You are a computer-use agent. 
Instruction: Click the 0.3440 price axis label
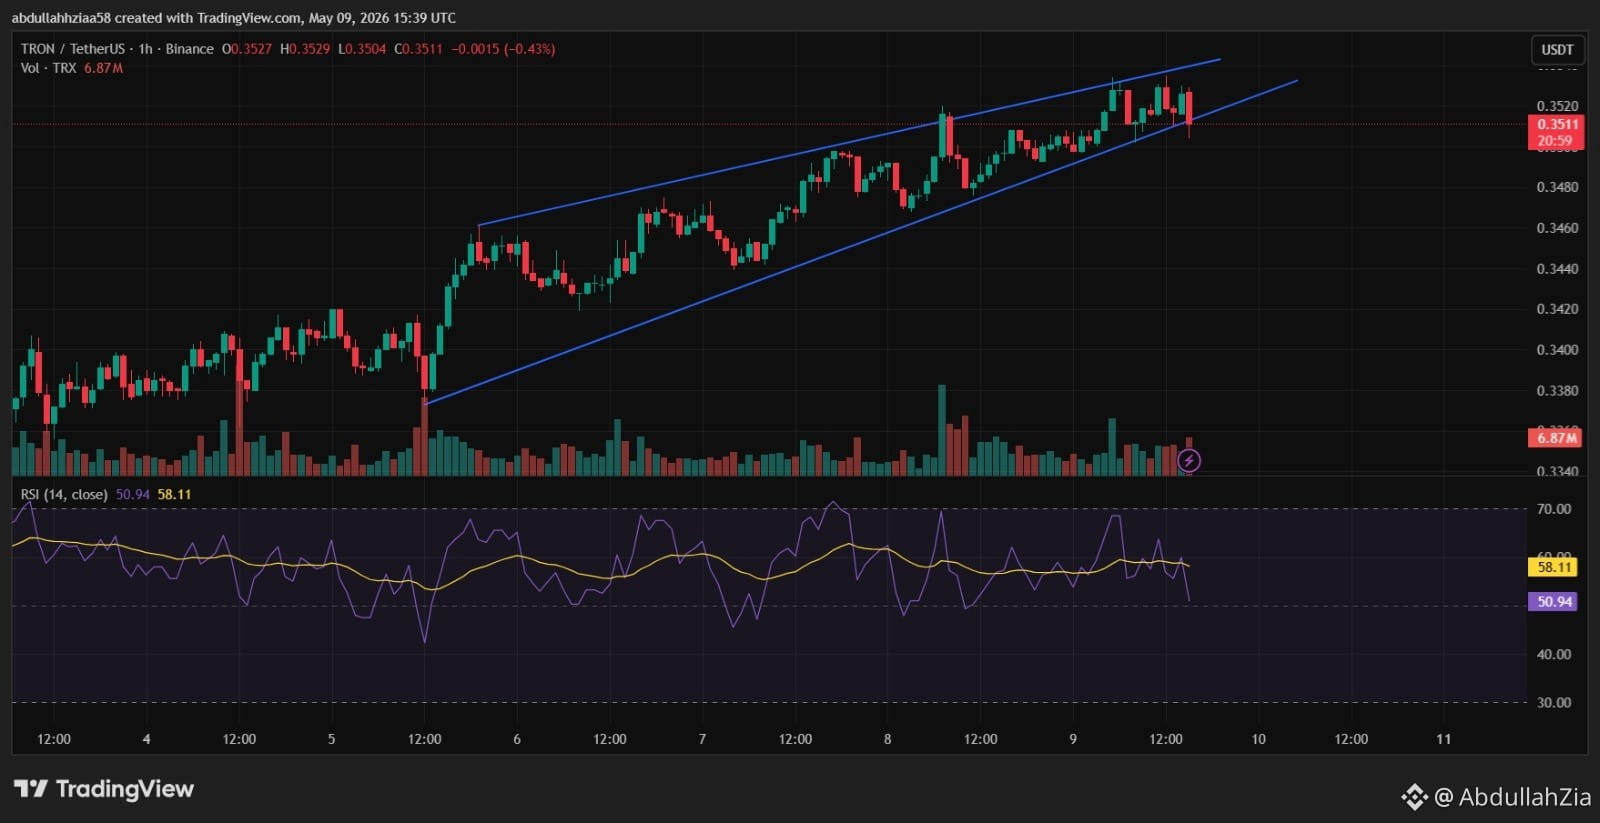pos(1557,269)
